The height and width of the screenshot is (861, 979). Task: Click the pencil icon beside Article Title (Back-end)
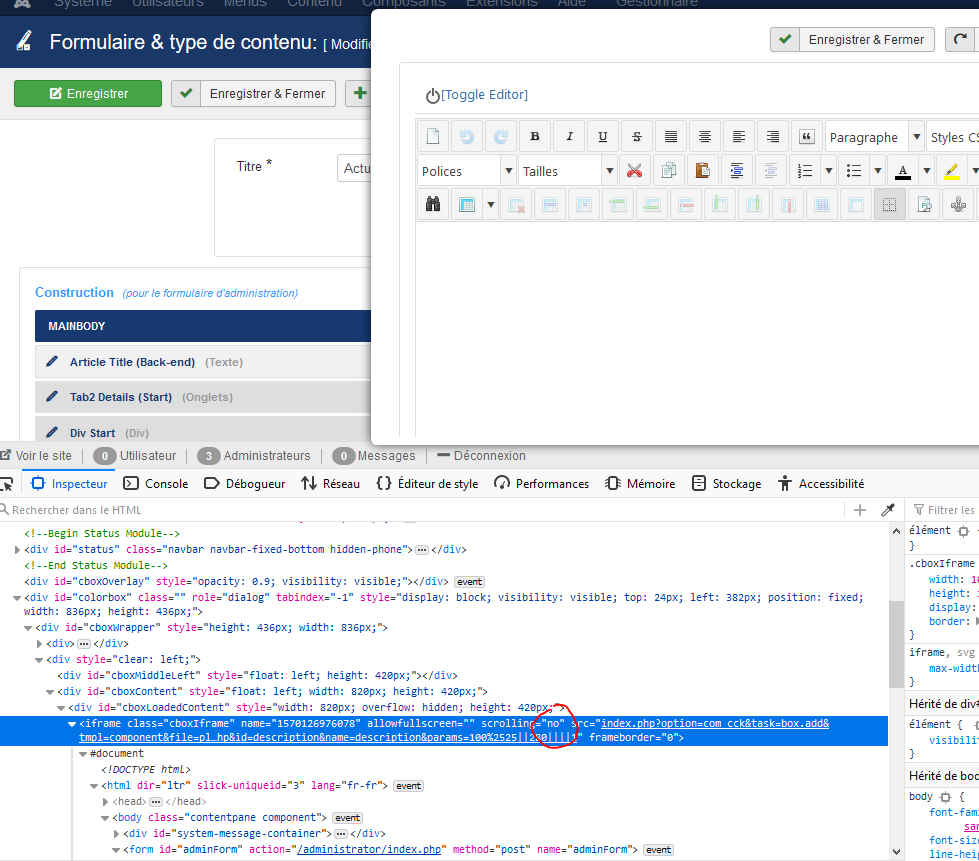point(52,362)
